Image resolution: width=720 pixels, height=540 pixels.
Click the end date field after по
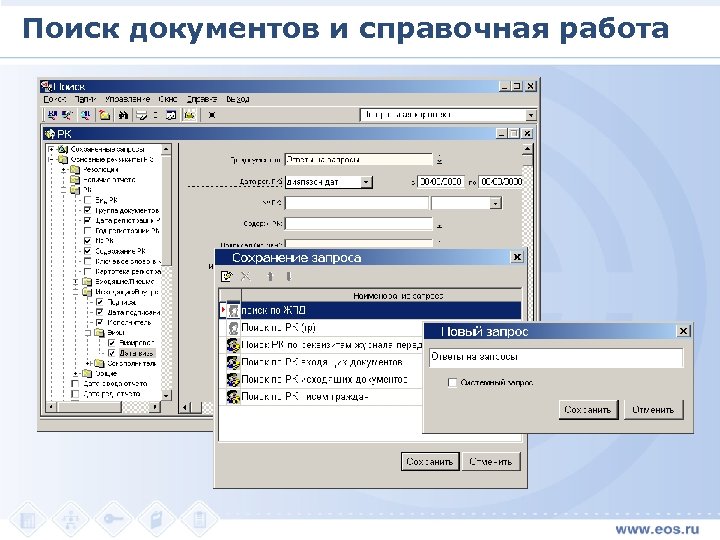pos(501,182)
